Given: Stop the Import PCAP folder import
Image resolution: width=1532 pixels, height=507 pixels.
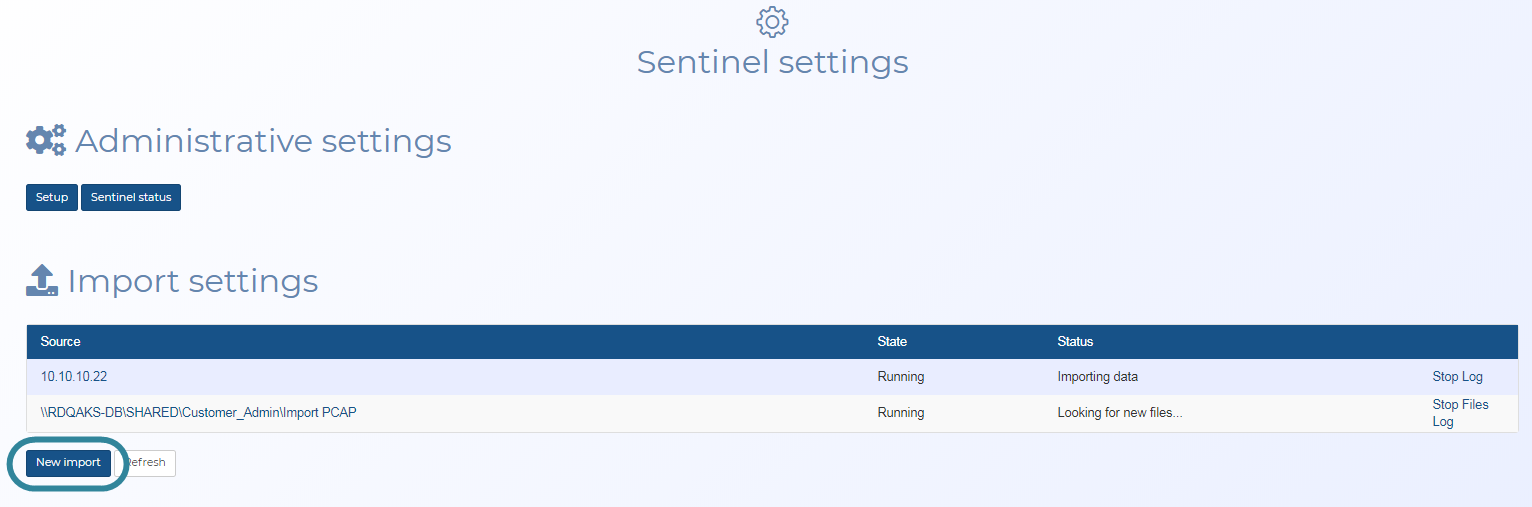Looking at the screenshot, I should click(x=1445, y=405).
